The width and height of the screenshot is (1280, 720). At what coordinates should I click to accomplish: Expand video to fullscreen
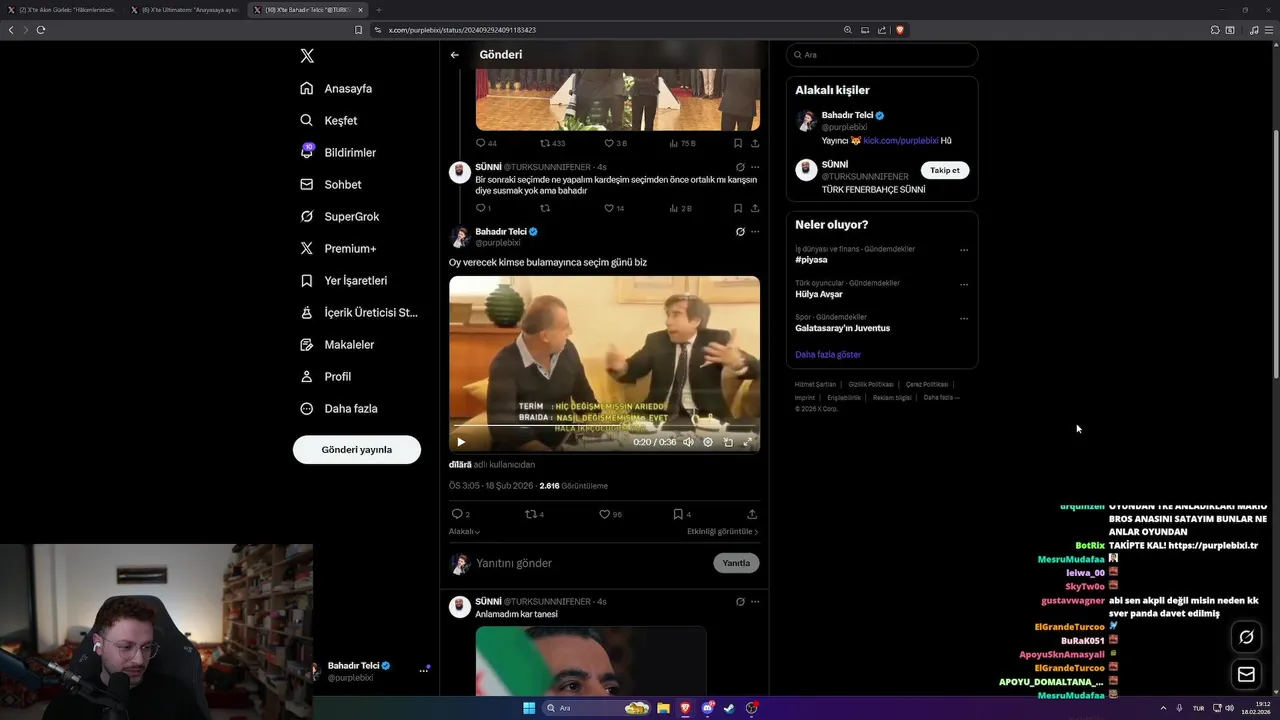(x=747, y=442)
